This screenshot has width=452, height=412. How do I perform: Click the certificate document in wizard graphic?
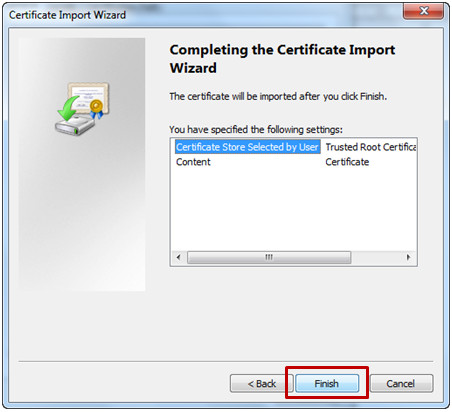click(88, 97)
